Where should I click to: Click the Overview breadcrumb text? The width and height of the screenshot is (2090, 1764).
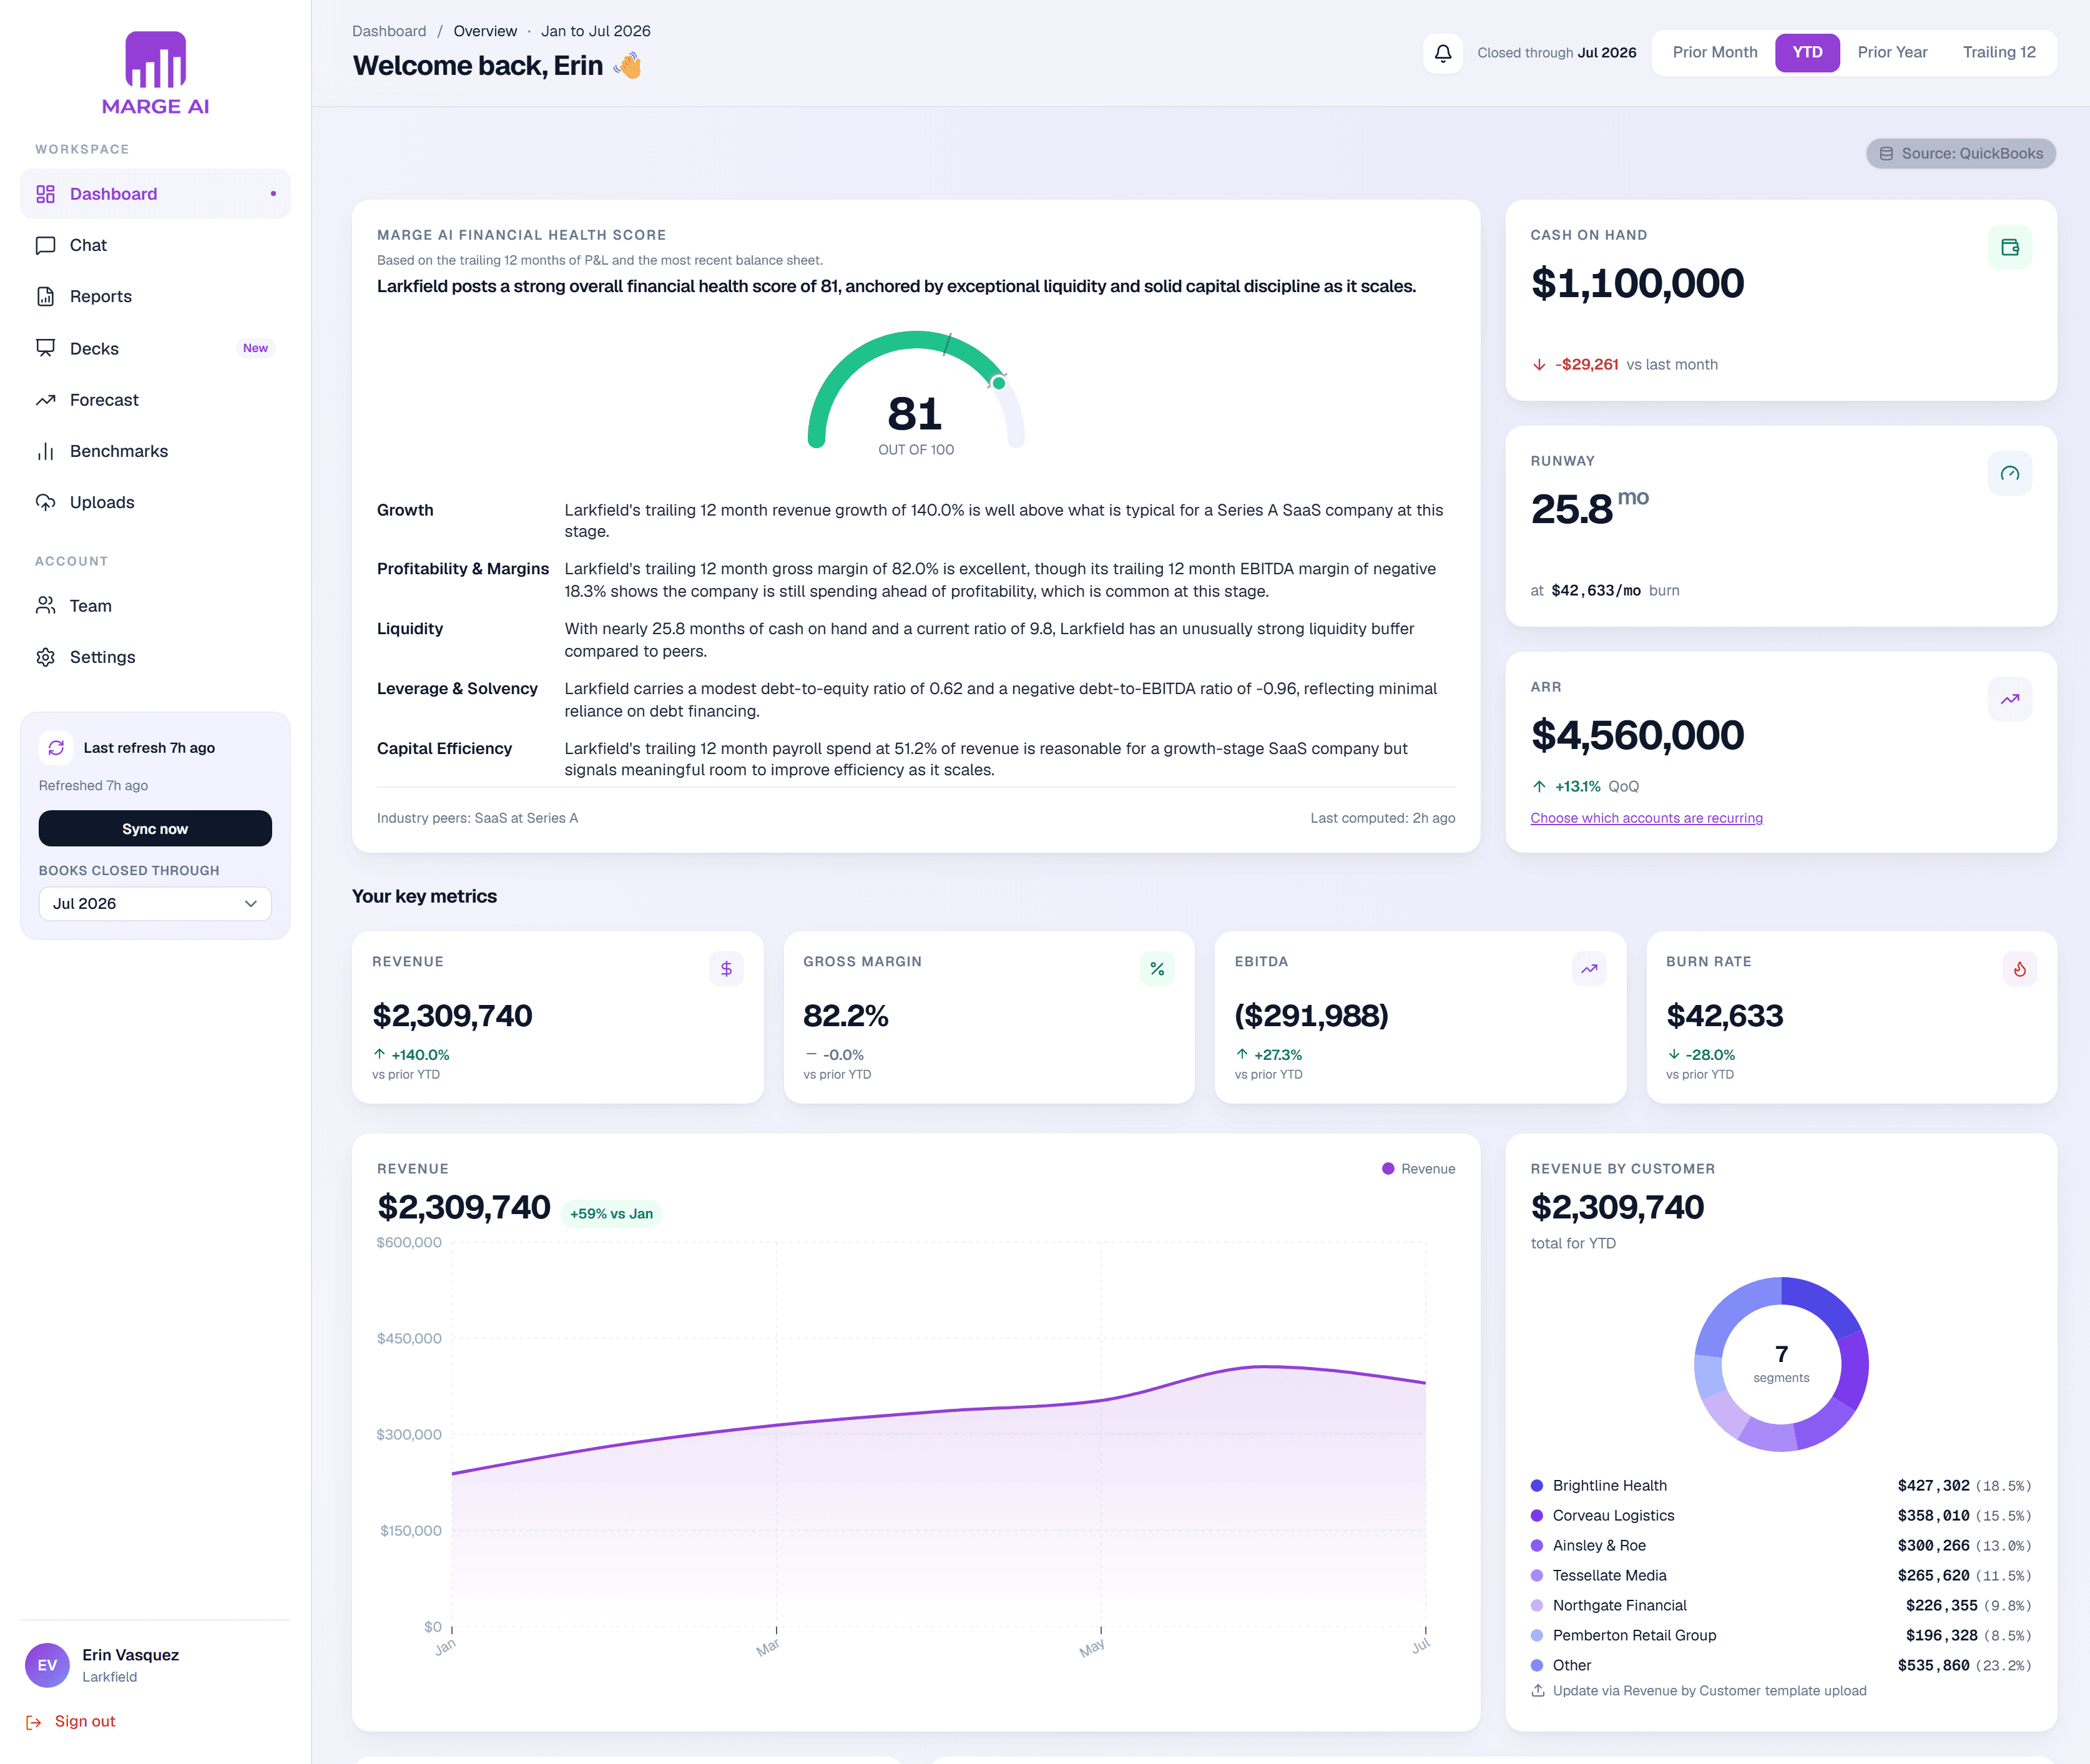pyautogui.click(x=485, y=31)
